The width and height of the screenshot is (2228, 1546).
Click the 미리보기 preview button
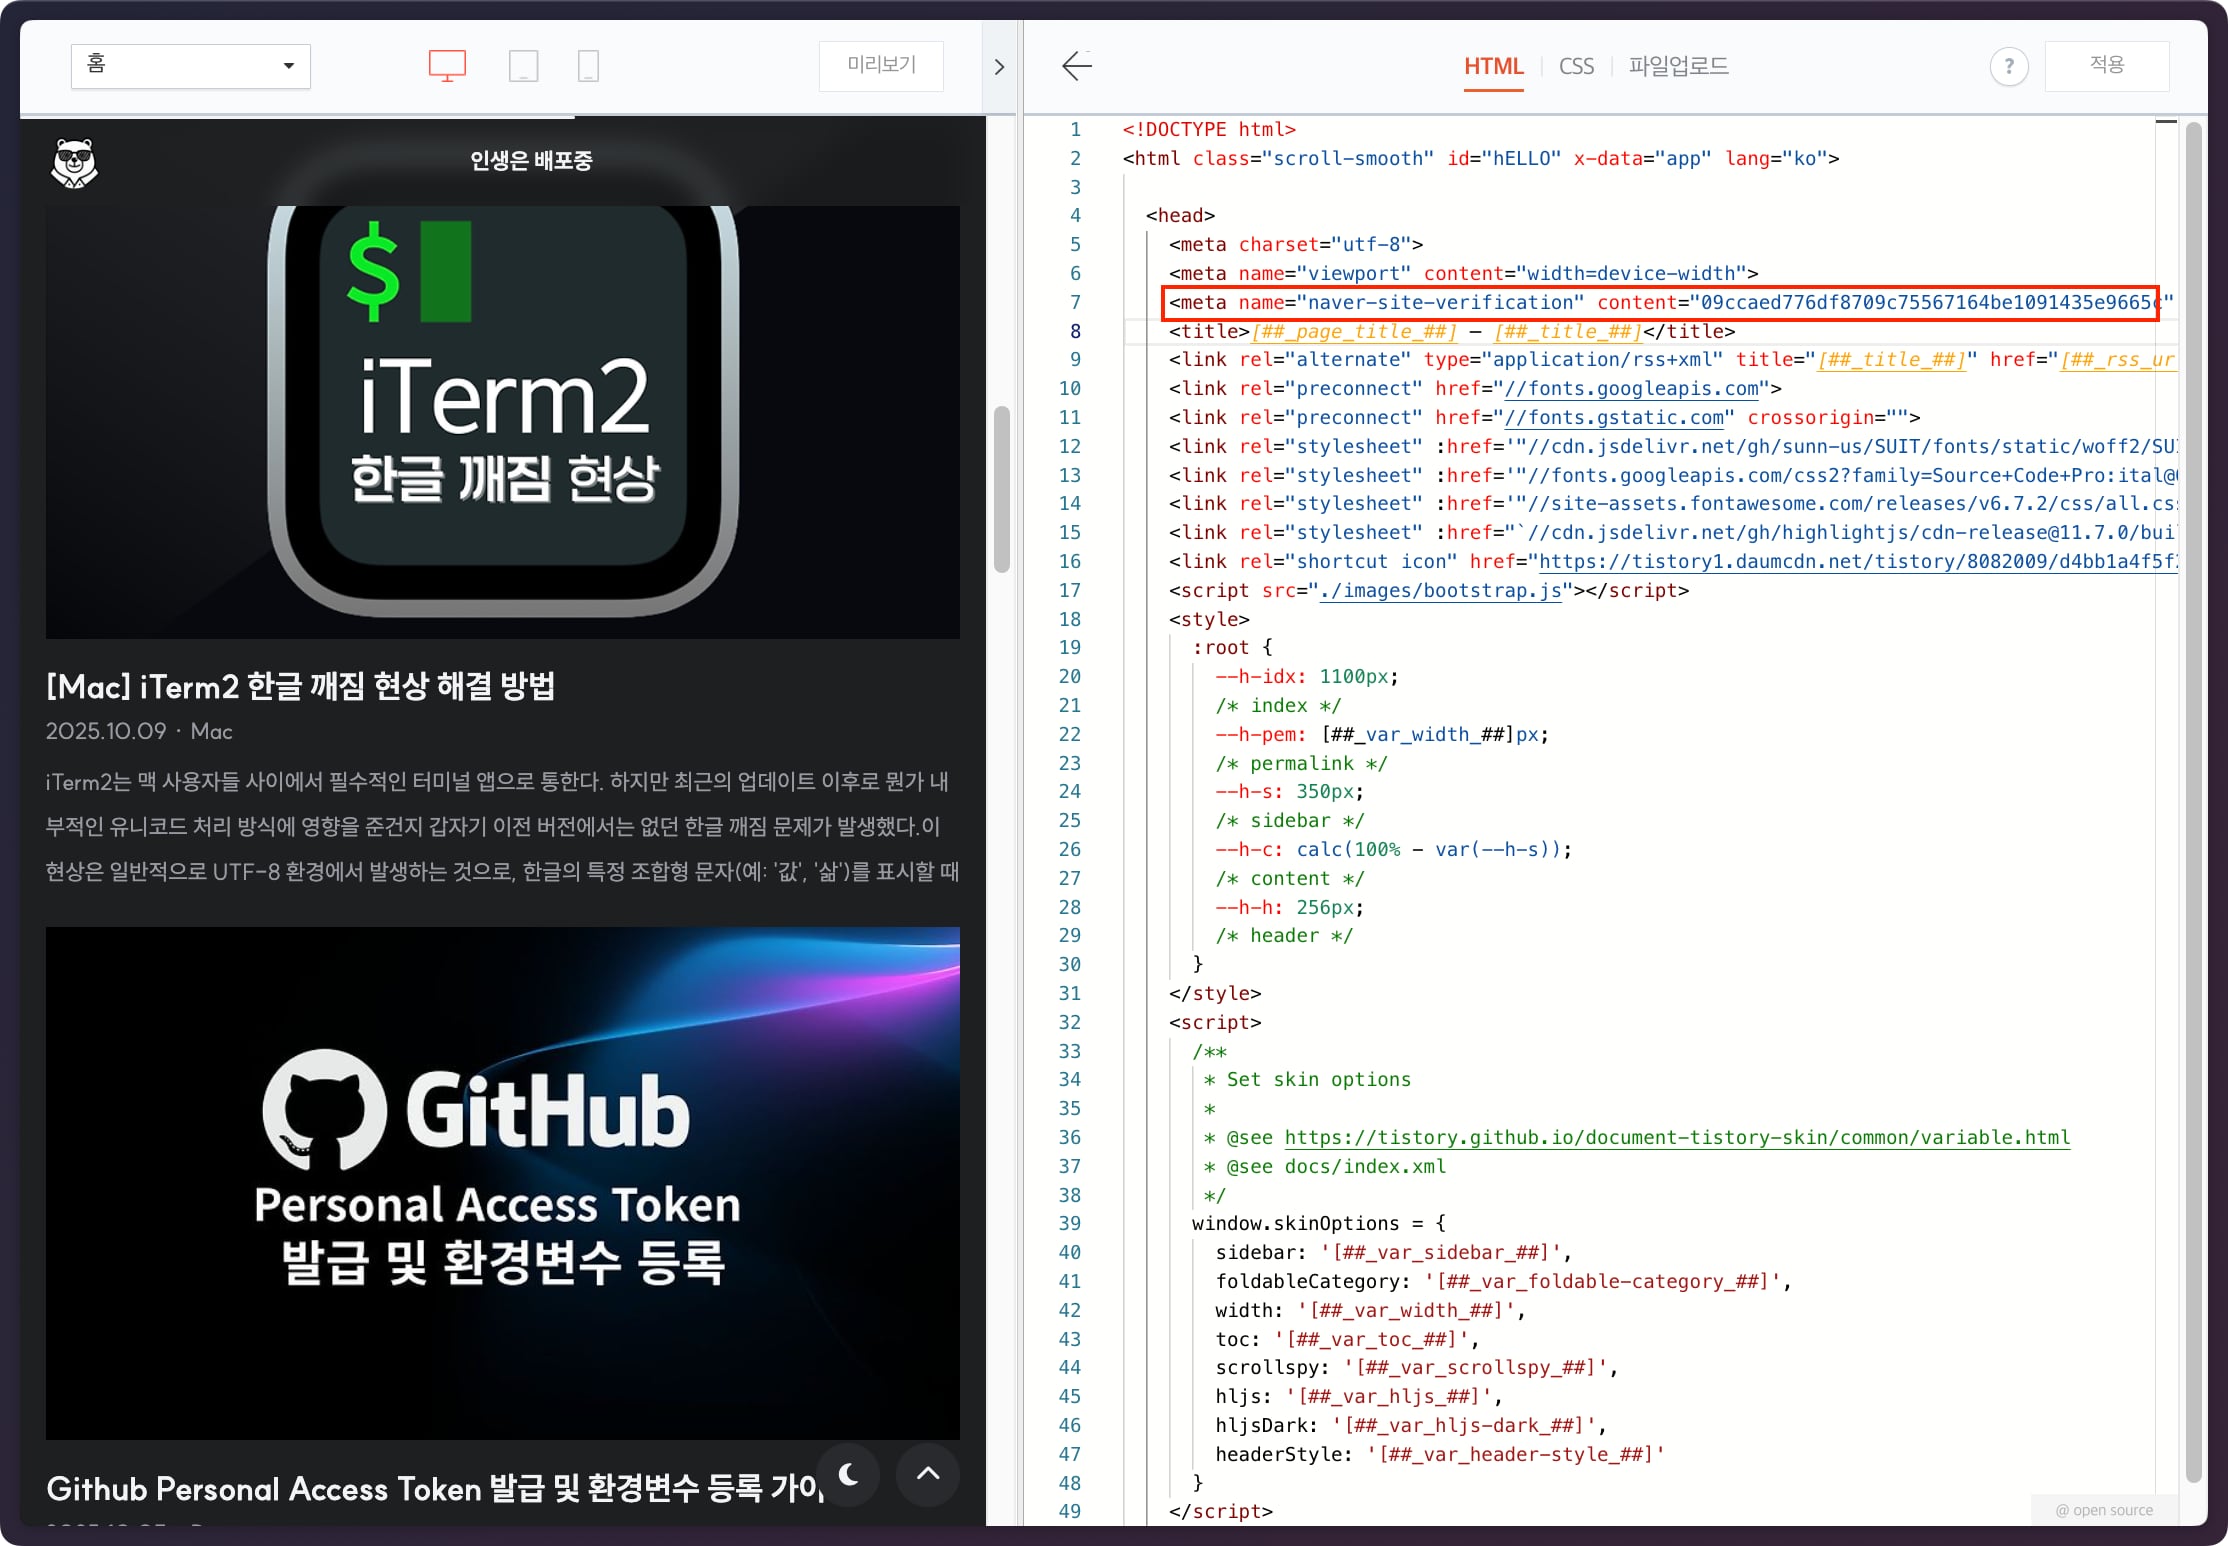point(880,65)
